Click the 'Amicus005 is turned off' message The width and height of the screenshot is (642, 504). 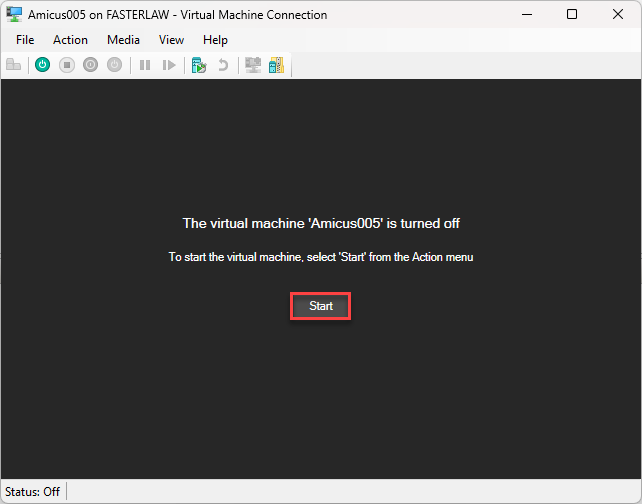(x=321, y=223)
